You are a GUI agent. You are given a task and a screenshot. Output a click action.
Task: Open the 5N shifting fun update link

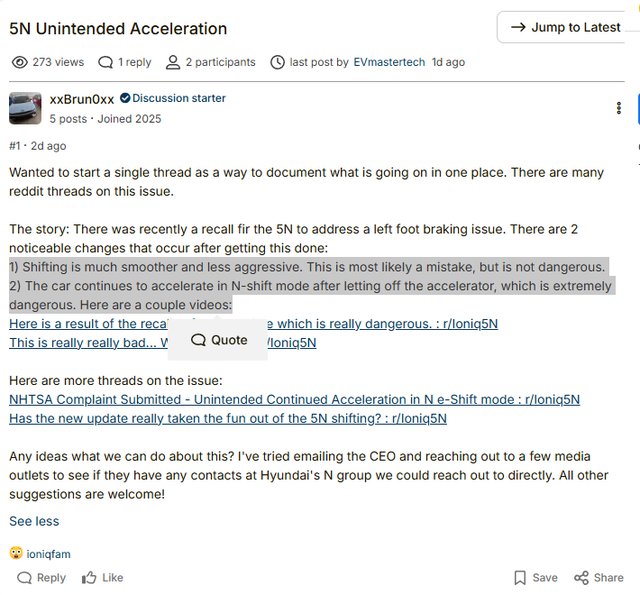[227, 418]
